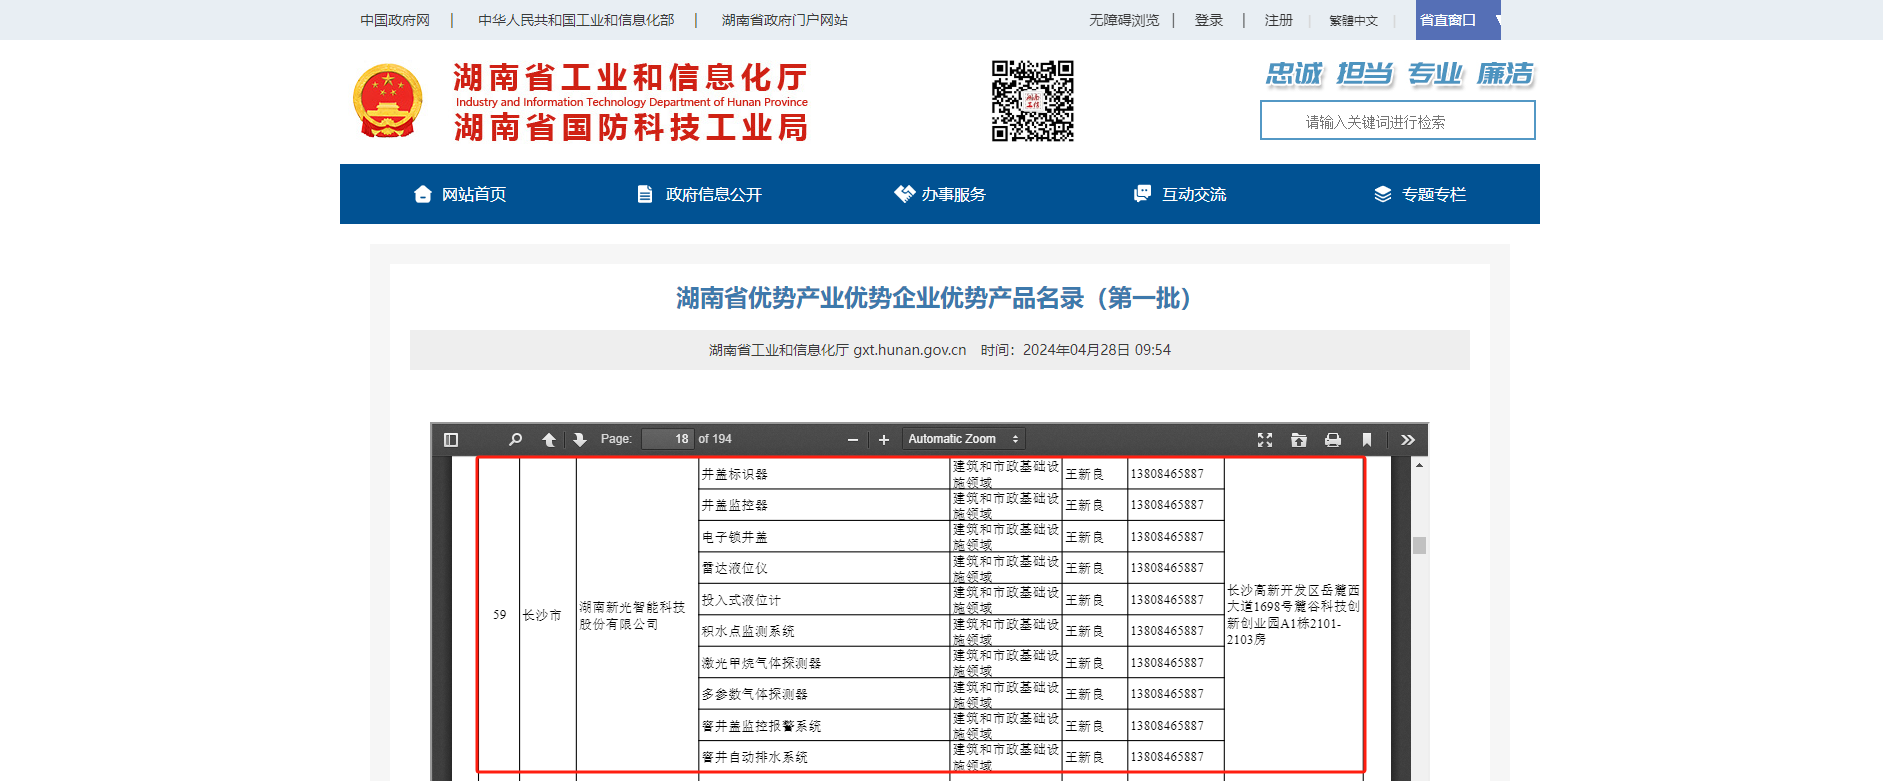Viewport: 1898px width, 781px height.
Task: Expand the PDF tools double-arrow menu
Action: tap(1408, 439)
